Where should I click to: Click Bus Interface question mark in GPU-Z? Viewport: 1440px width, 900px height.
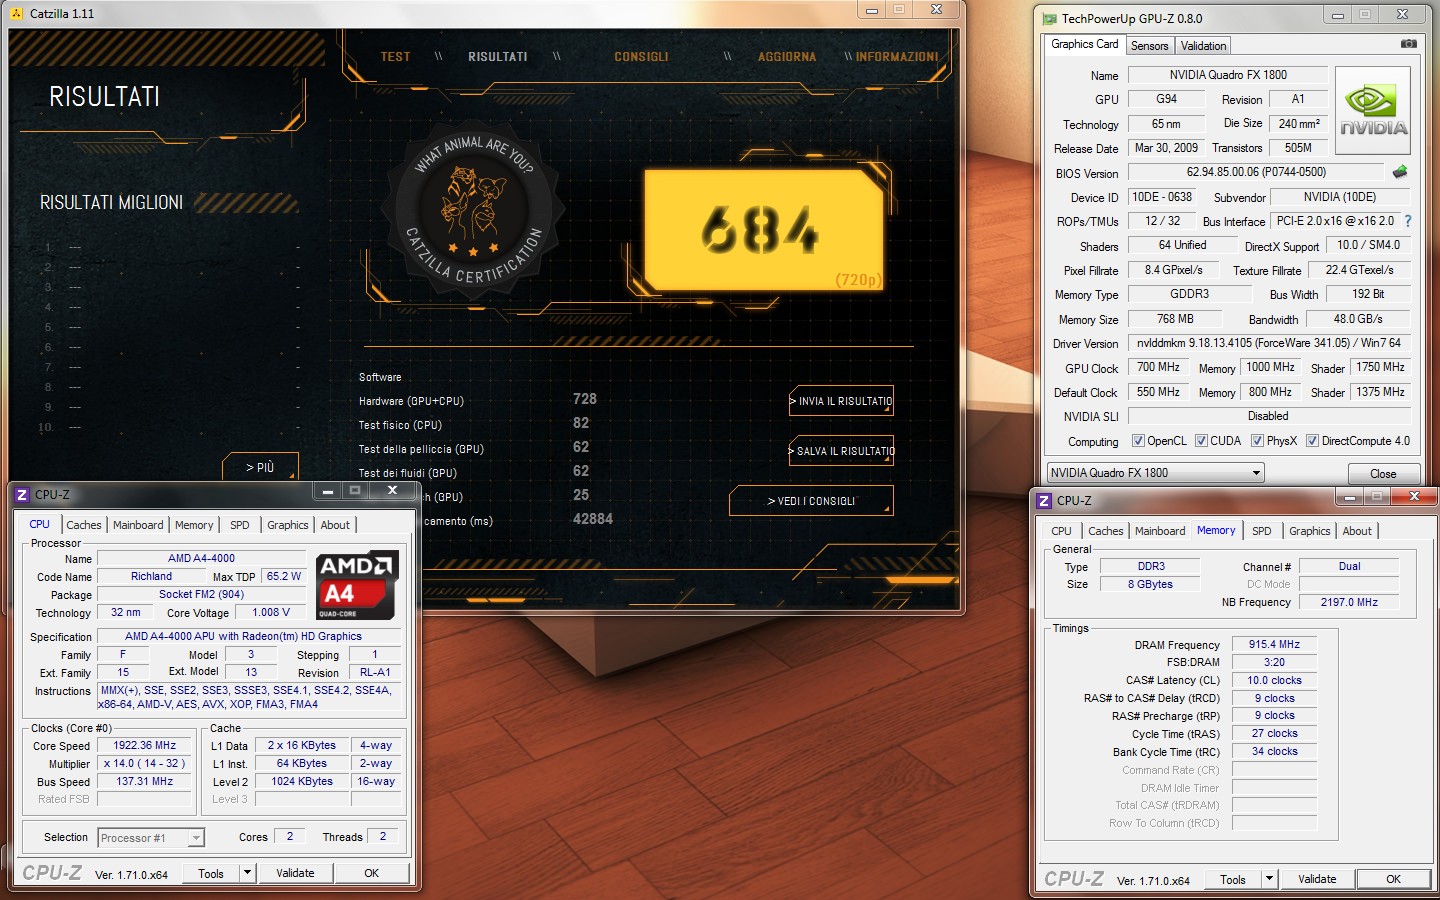1408,221
